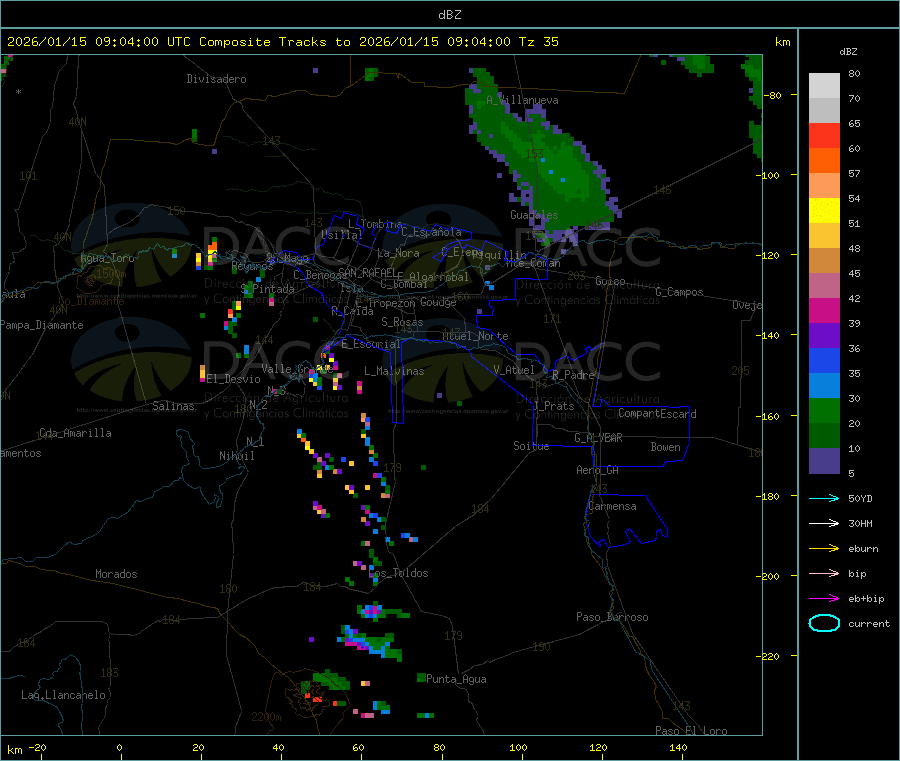
Task: Click the 'G_ALVEAR' location label
Action: tap(599, 438)
